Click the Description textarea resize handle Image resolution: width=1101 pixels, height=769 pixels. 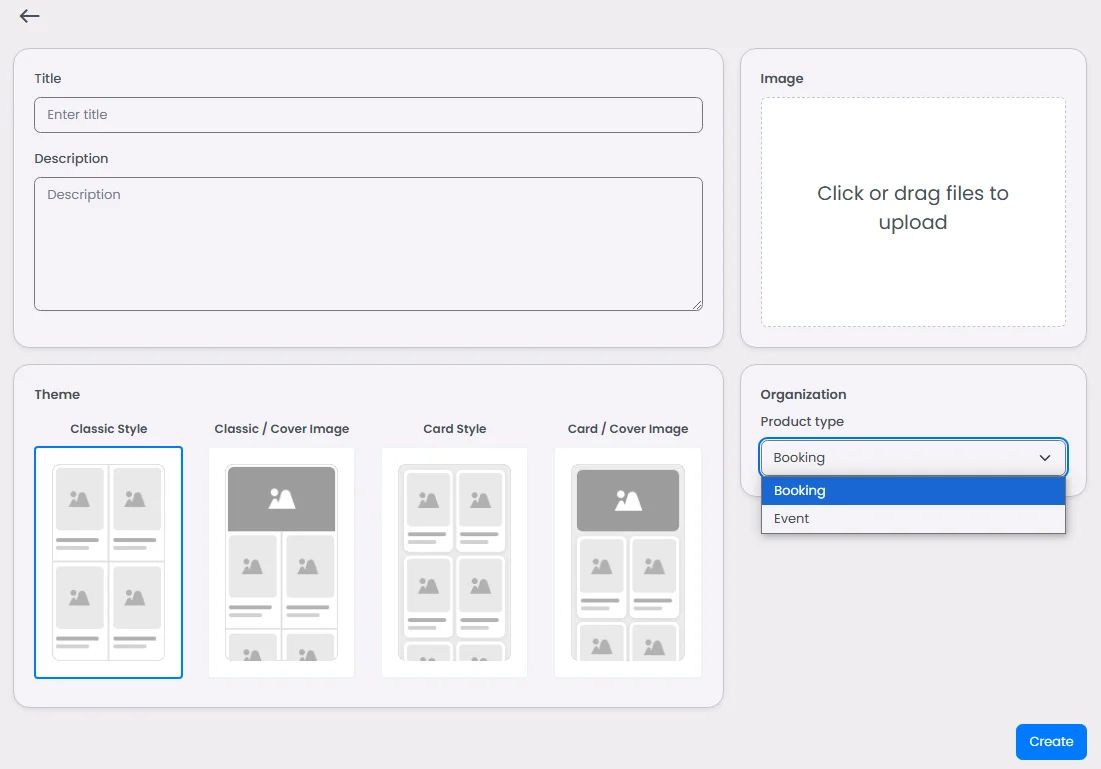(697, 305)
